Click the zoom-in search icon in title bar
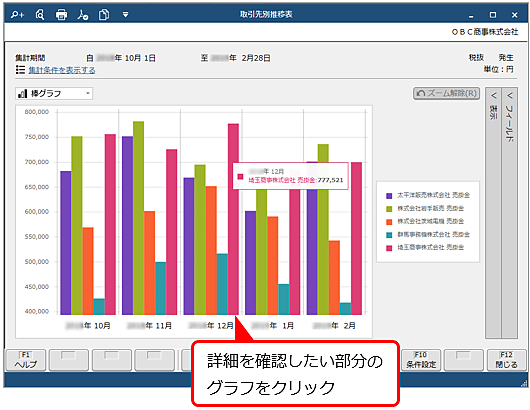 click(x=17, y=15)
